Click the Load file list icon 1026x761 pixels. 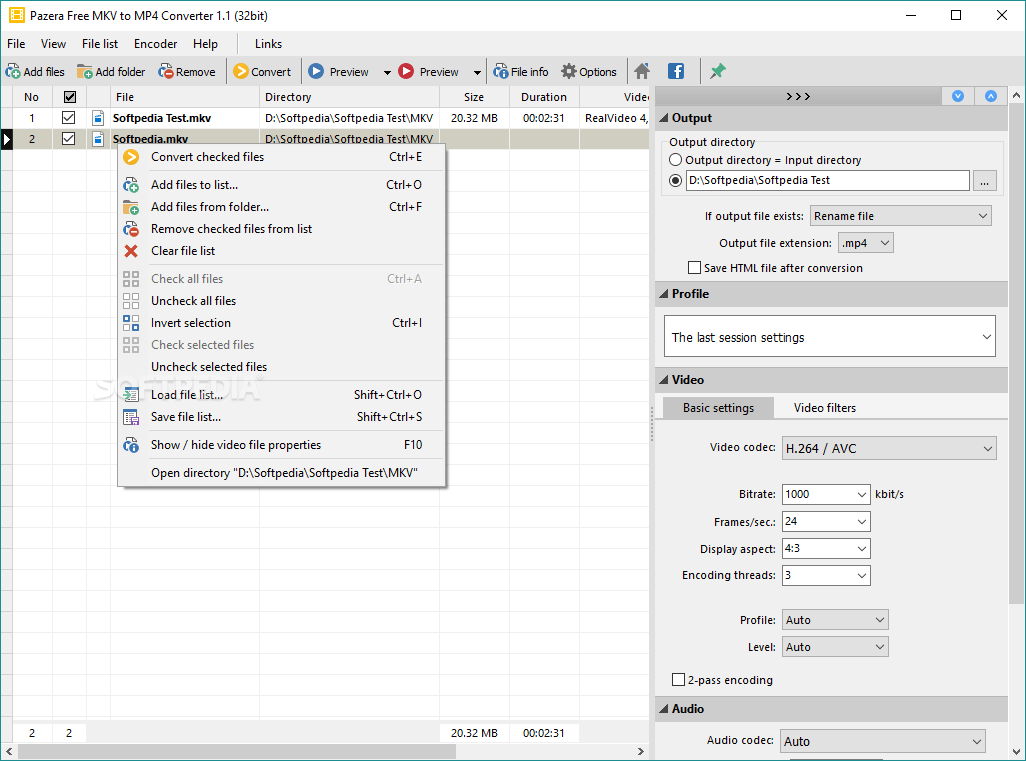(131, 395)
